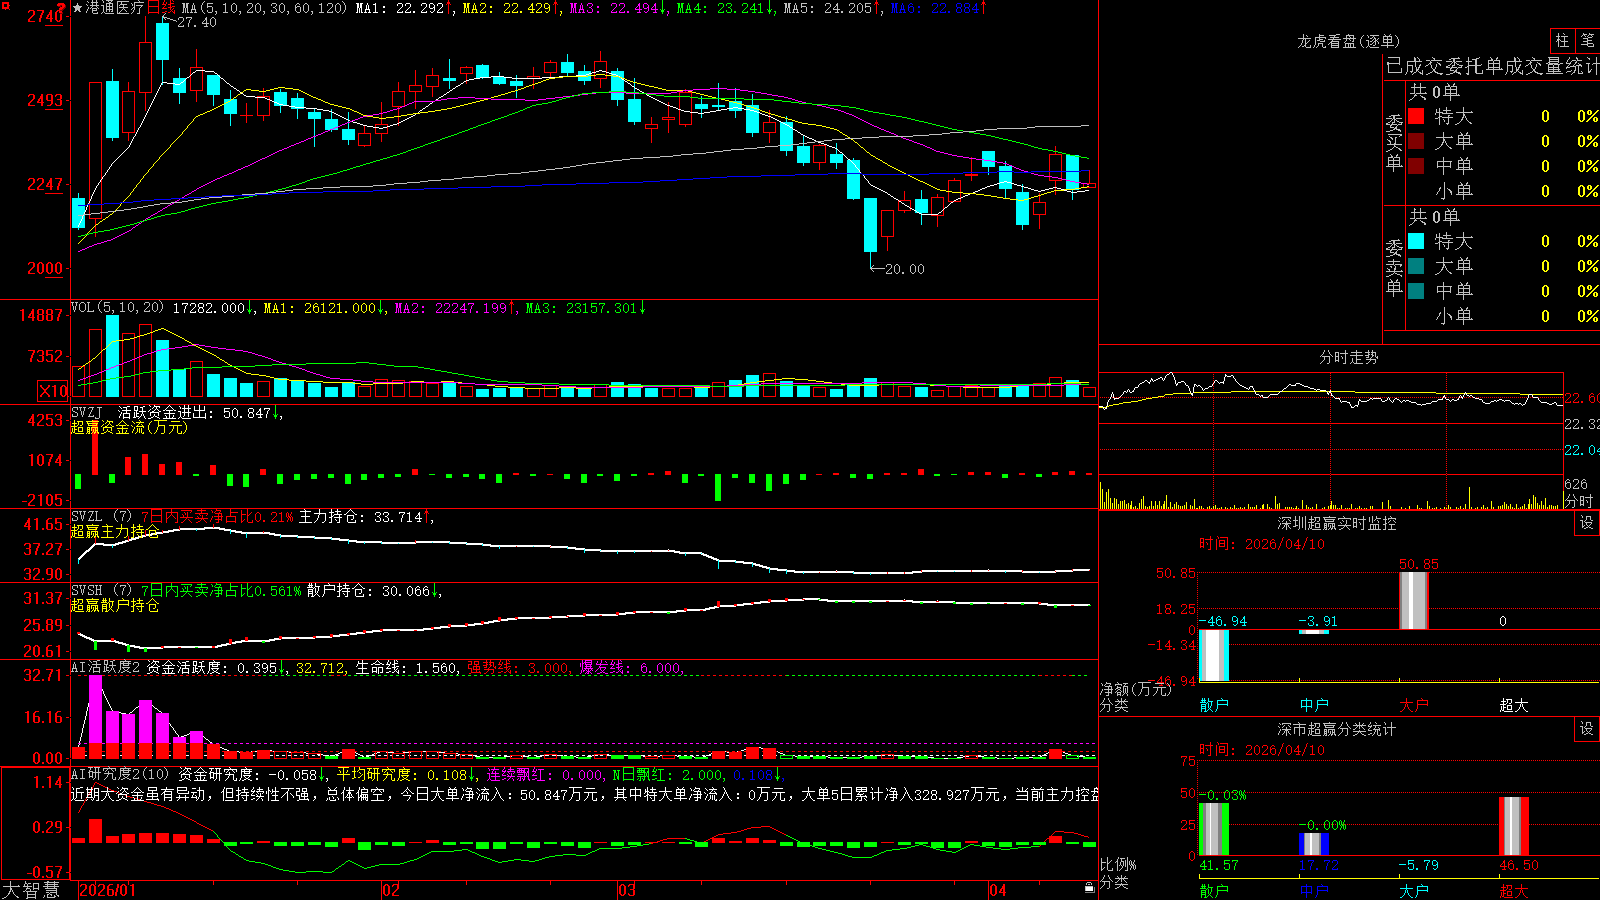Click the MA4: 23.241 value
This screenshot has height=900, width=1600.
[725, 8]
